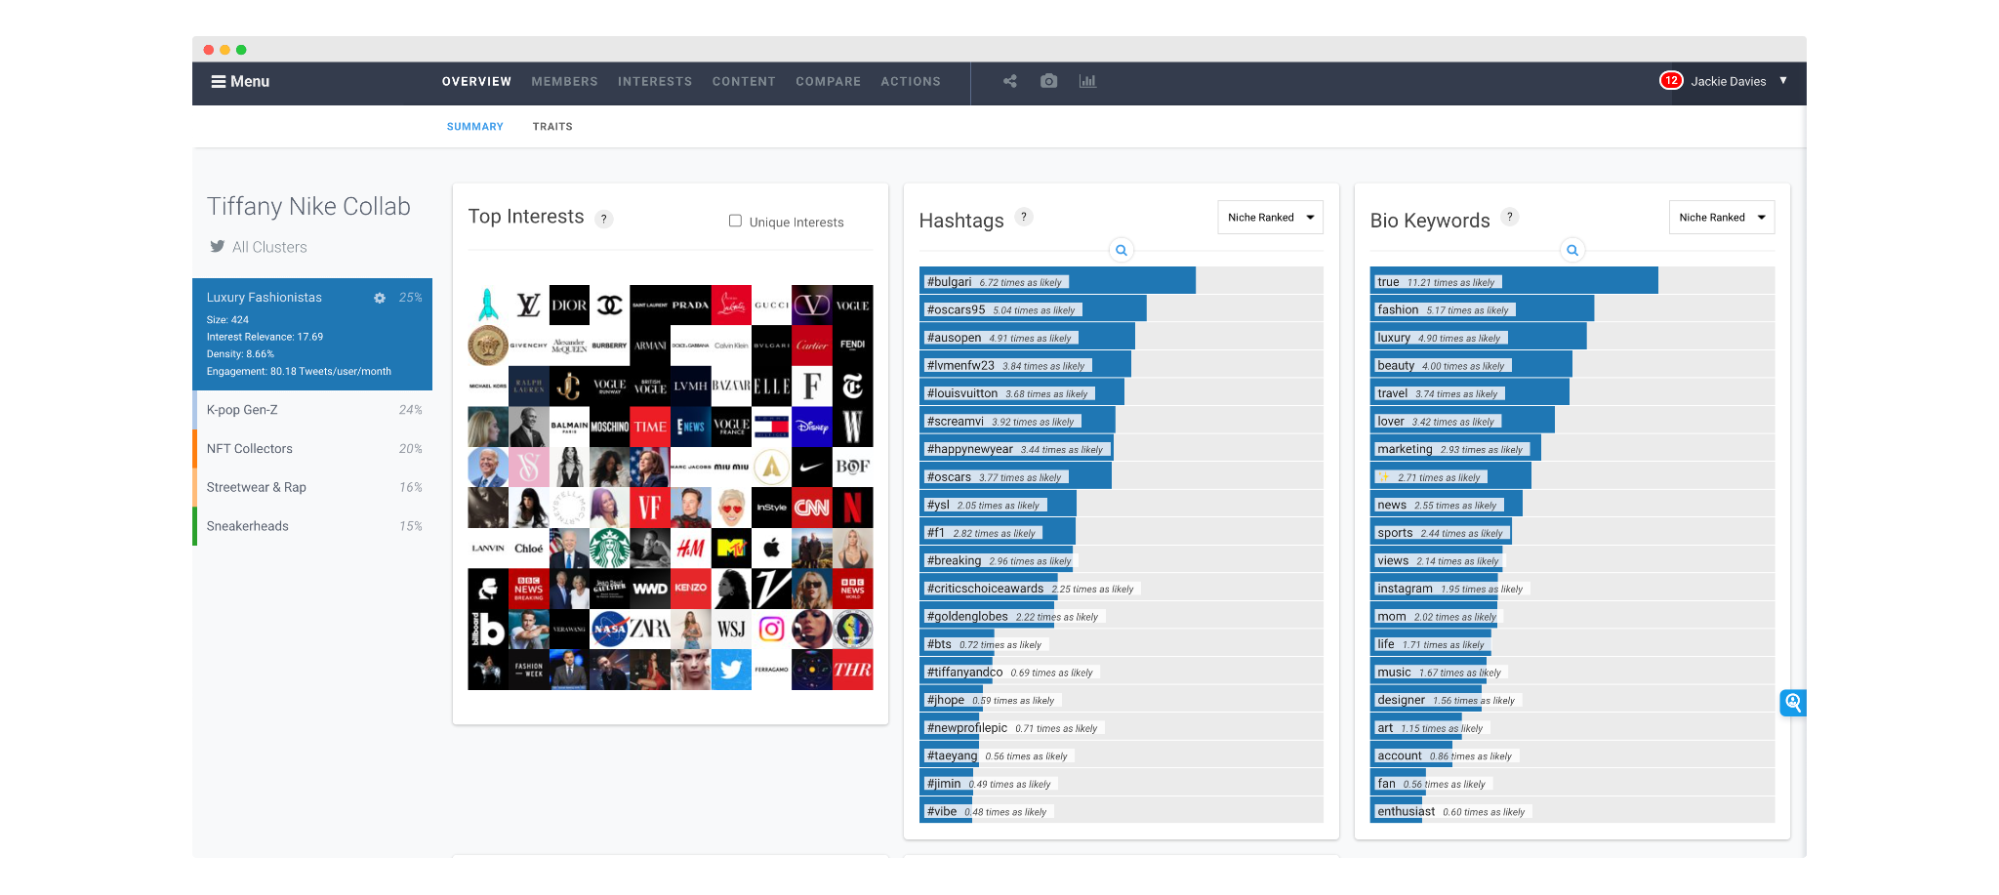Open the red notifications badge showing 12
The height and width of the screenshot is (895, 1999).
(1671, 81)
